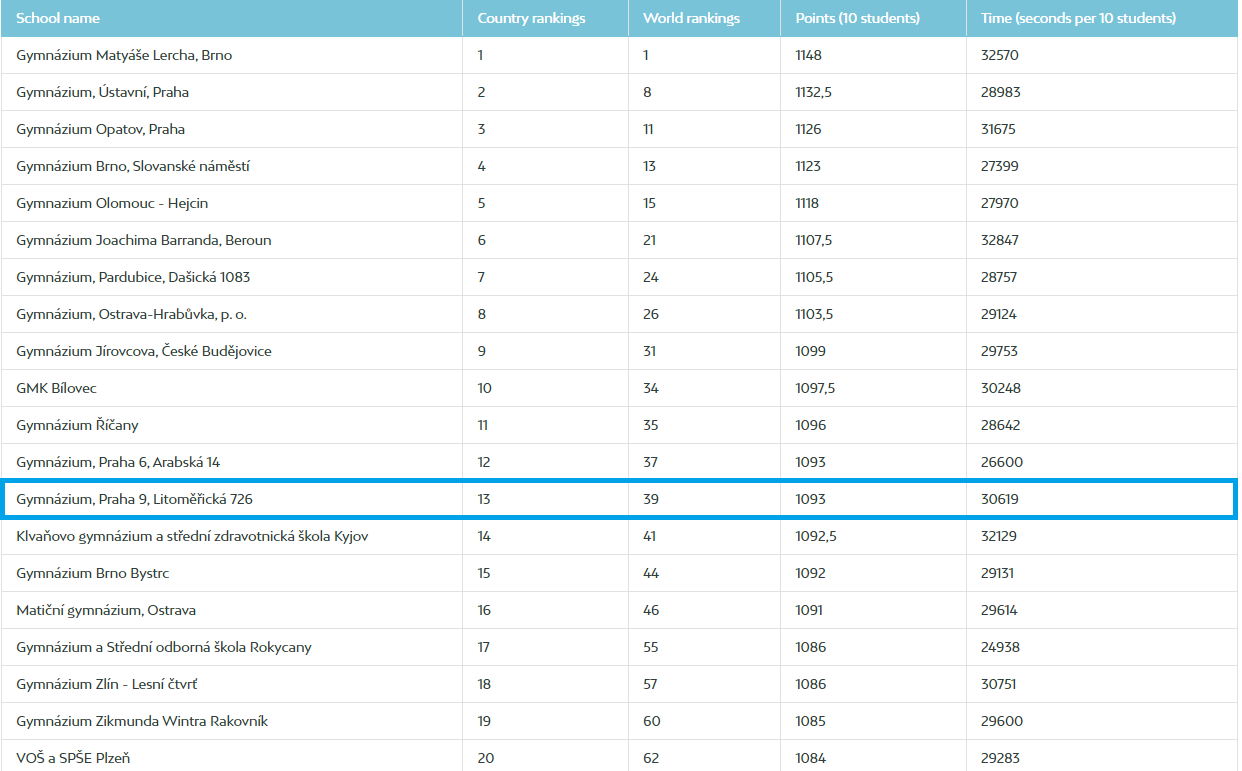Click points value 1132,5
The image size is (1242, 771).
click(x=814, y=92)
